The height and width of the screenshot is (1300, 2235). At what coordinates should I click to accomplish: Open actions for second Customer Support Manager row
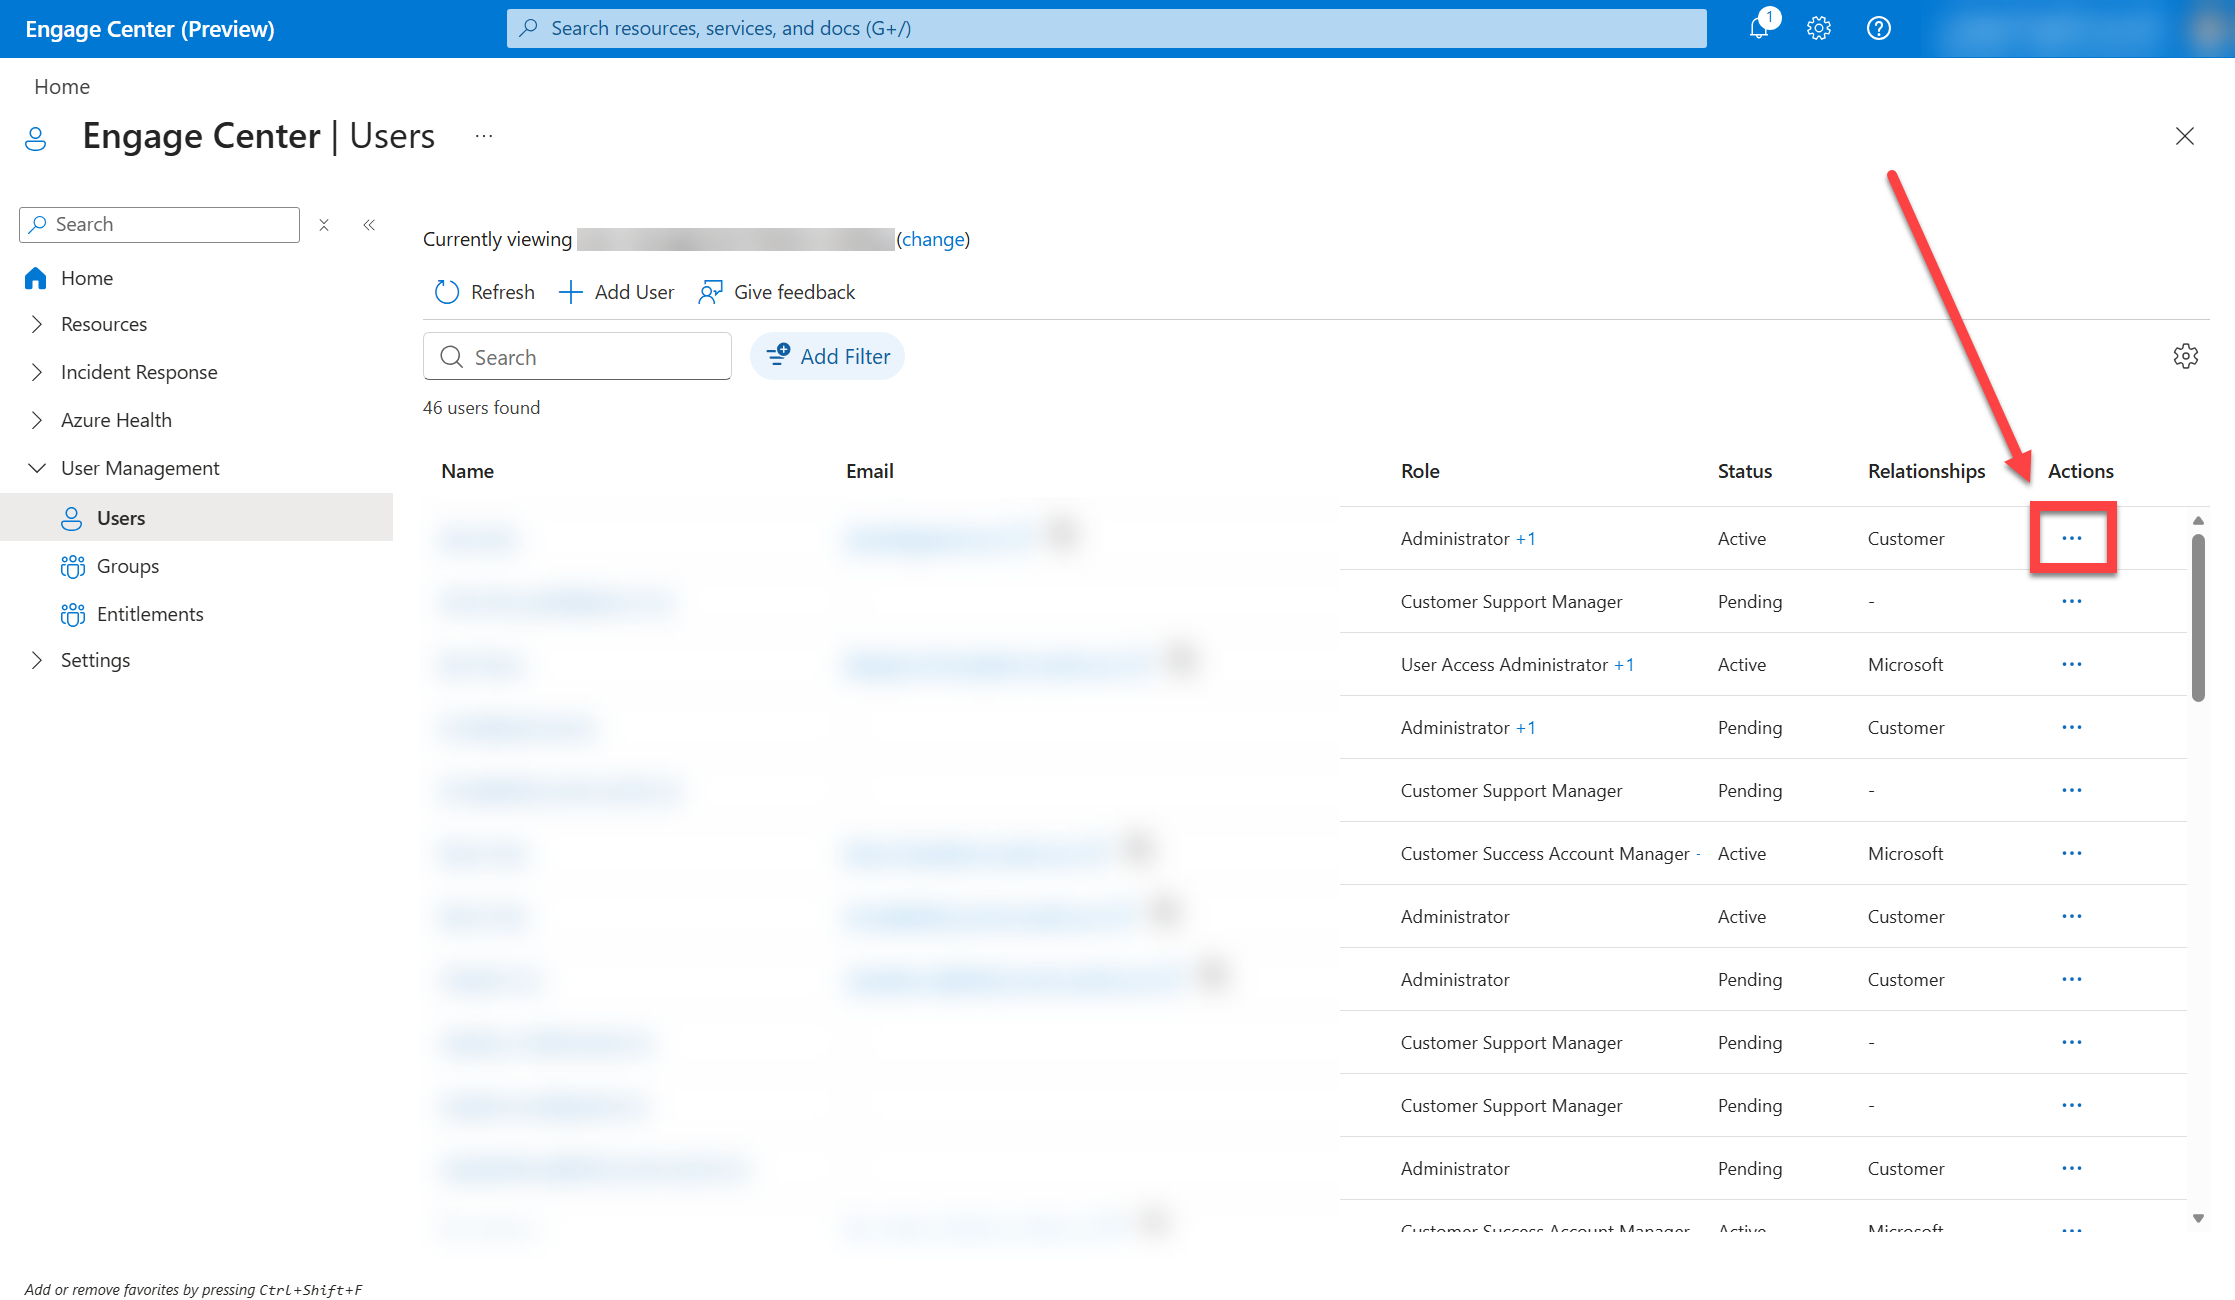coord(2071,790)
